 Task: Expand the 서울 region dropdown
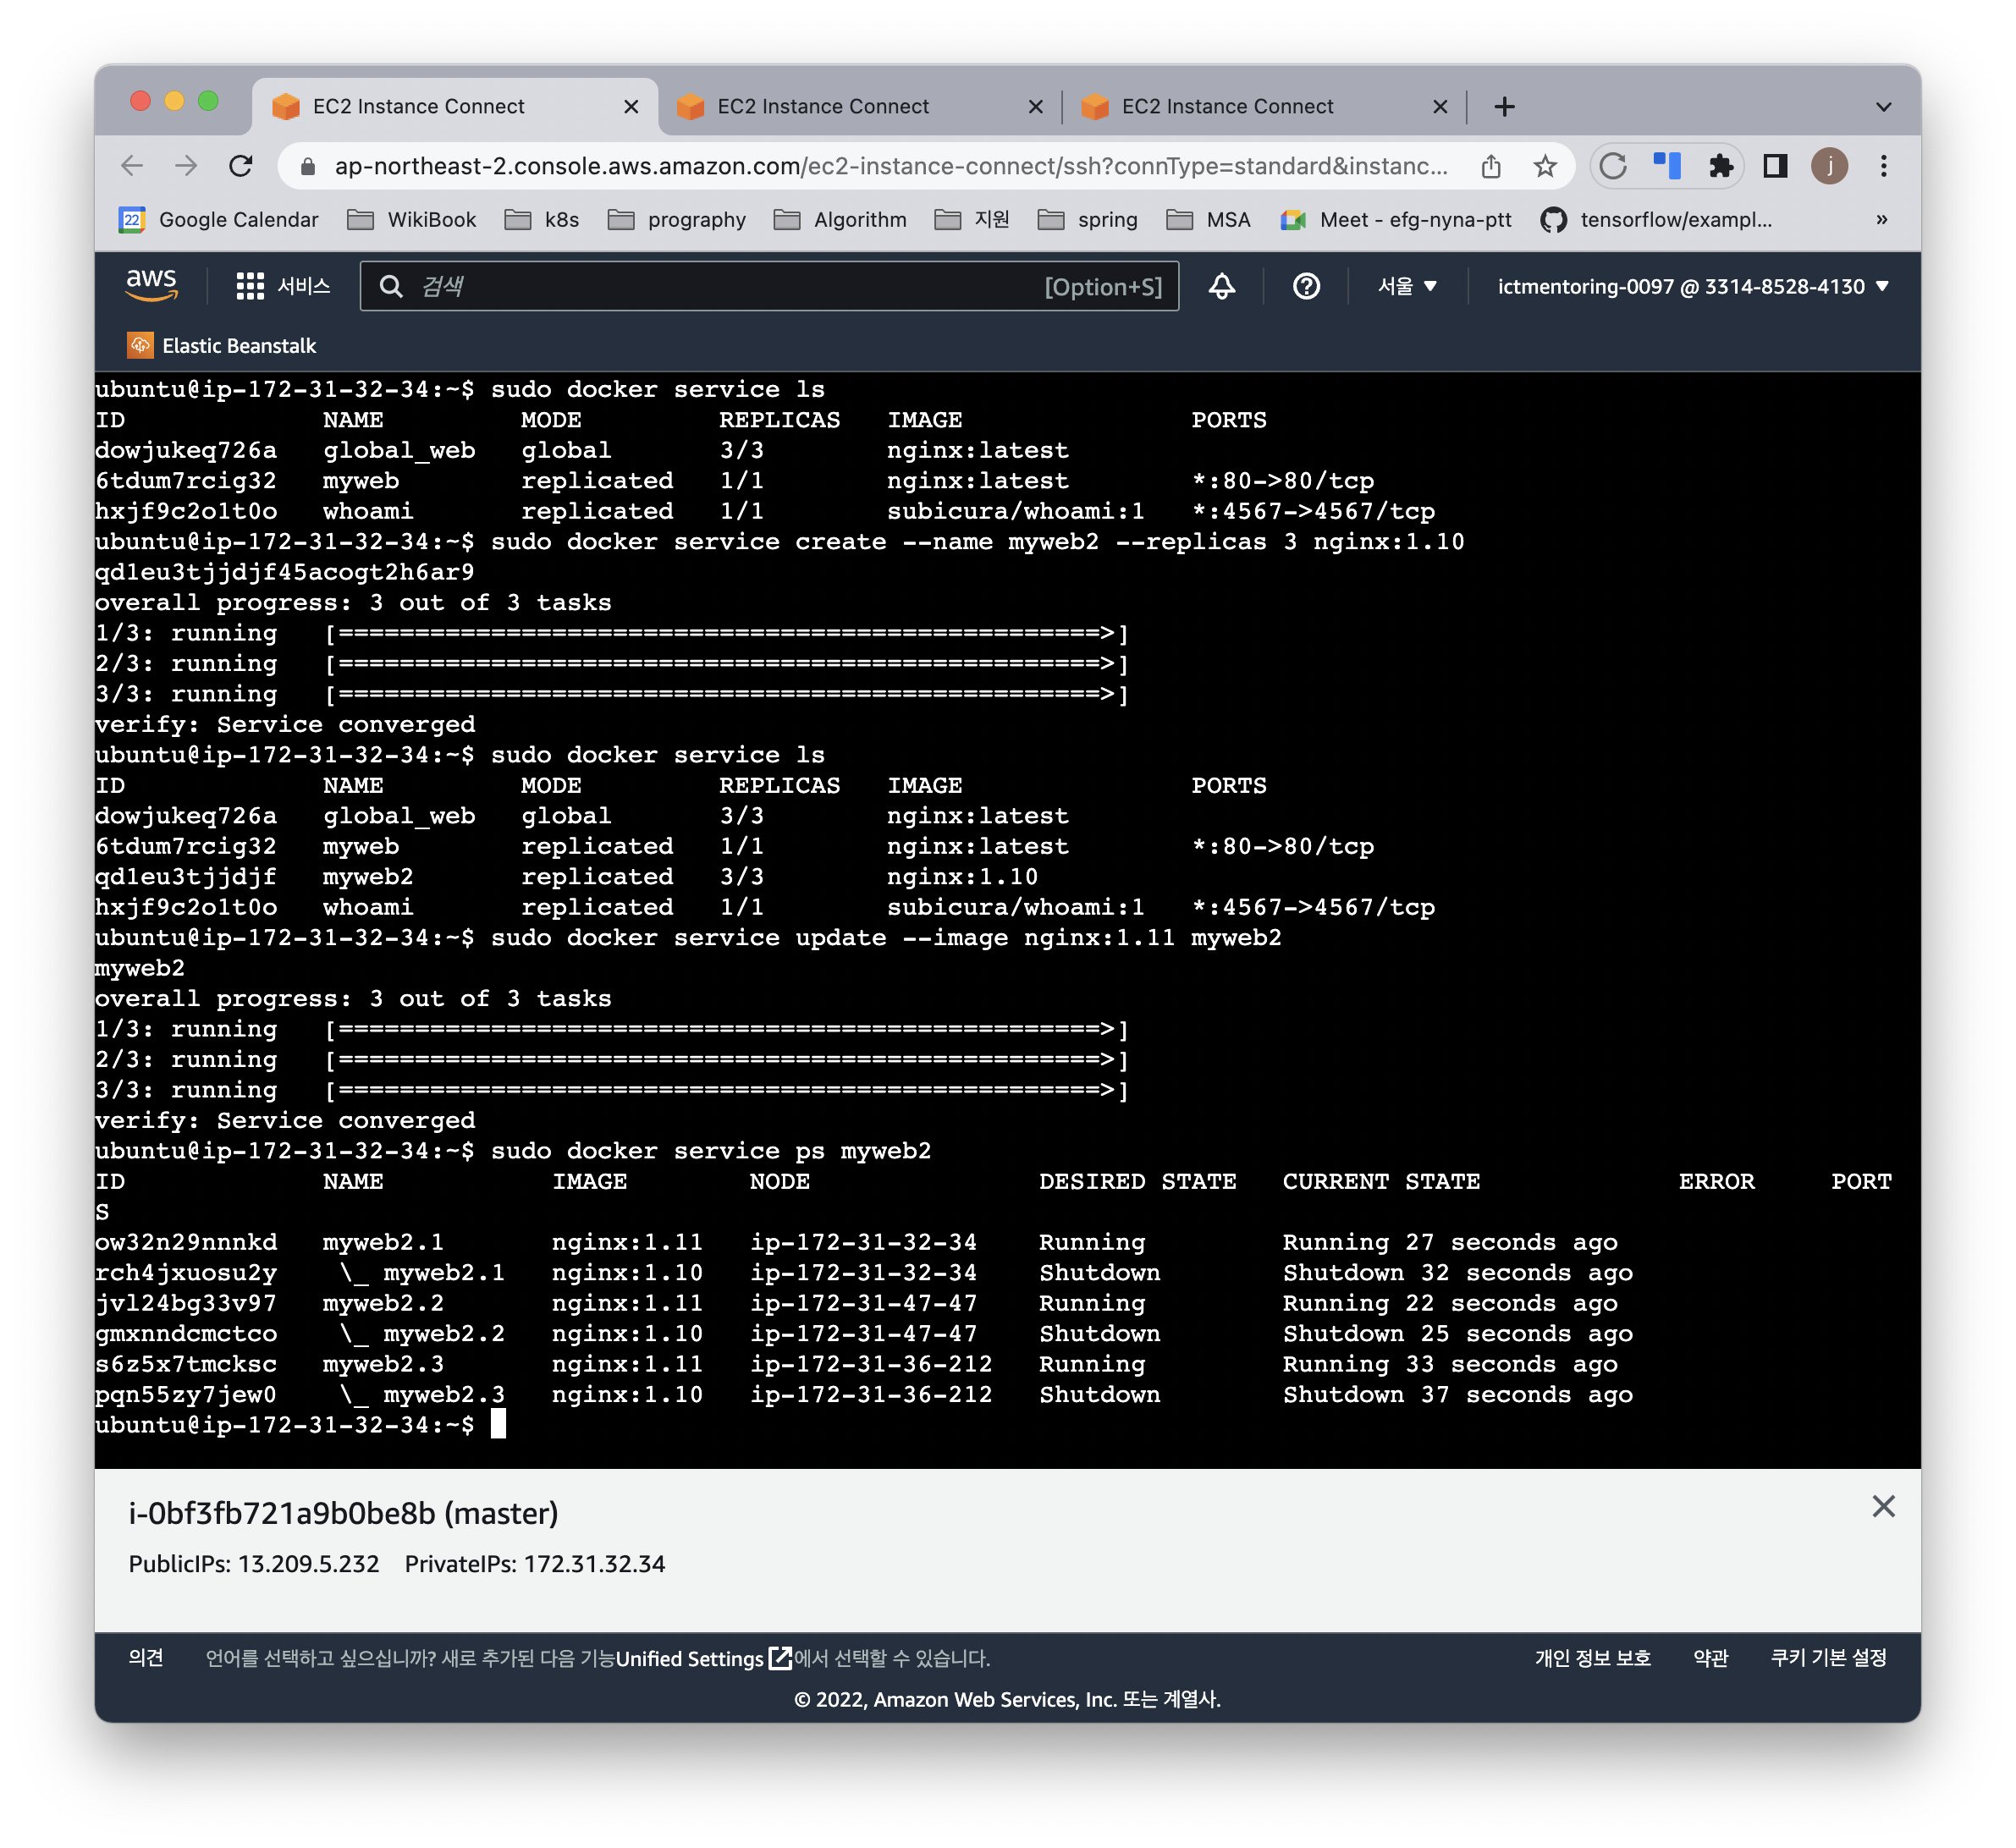click(x=1406, y=286)
